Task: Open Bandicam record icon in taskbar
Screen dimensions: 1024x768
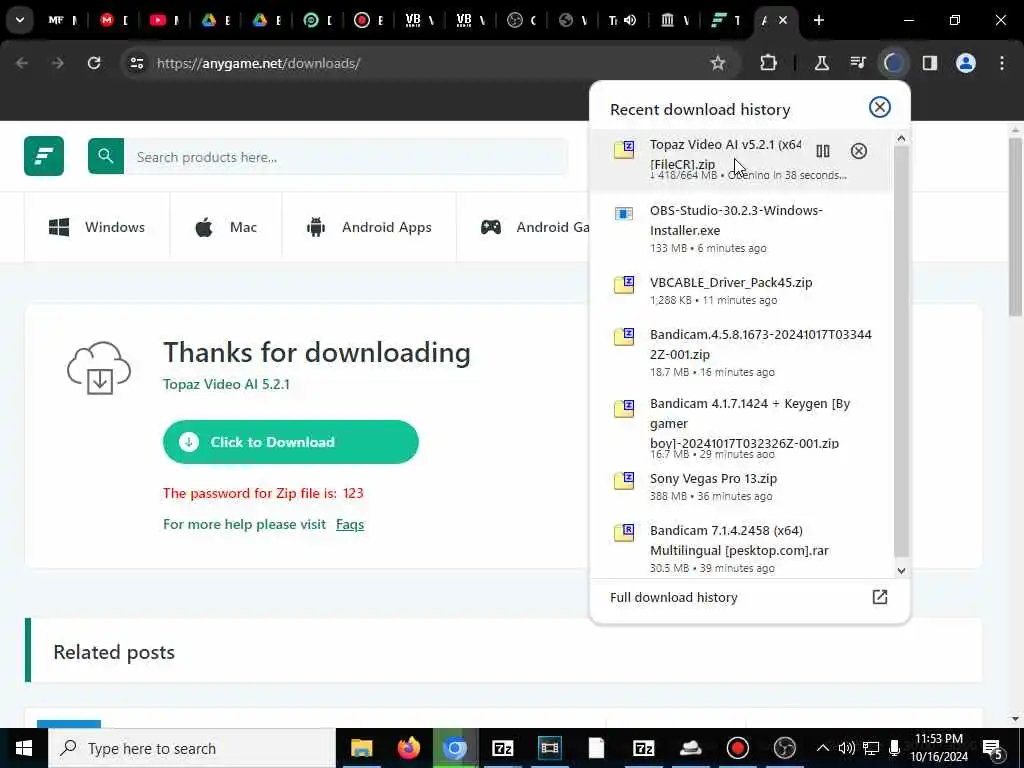Action: pyautogui.click(x=738, y=748)
